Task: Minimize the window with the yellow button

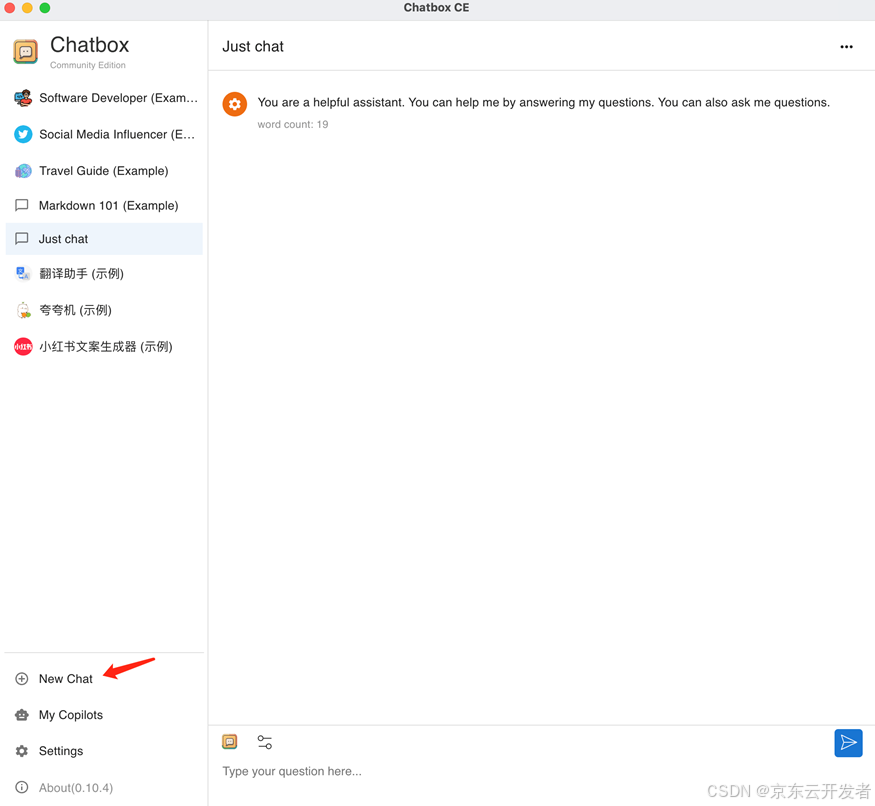Action: pyautogui.click(x=27, y=8)
